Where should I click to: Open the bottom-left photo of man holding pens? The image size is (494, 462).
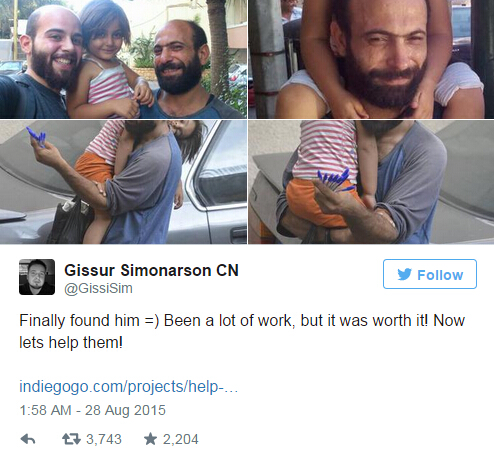tap(123, 182)
